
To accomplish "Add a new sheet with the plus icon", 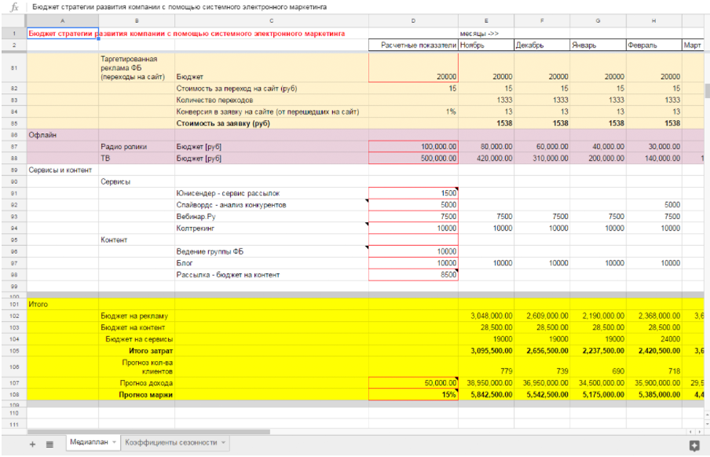I will tap(33, 444).
